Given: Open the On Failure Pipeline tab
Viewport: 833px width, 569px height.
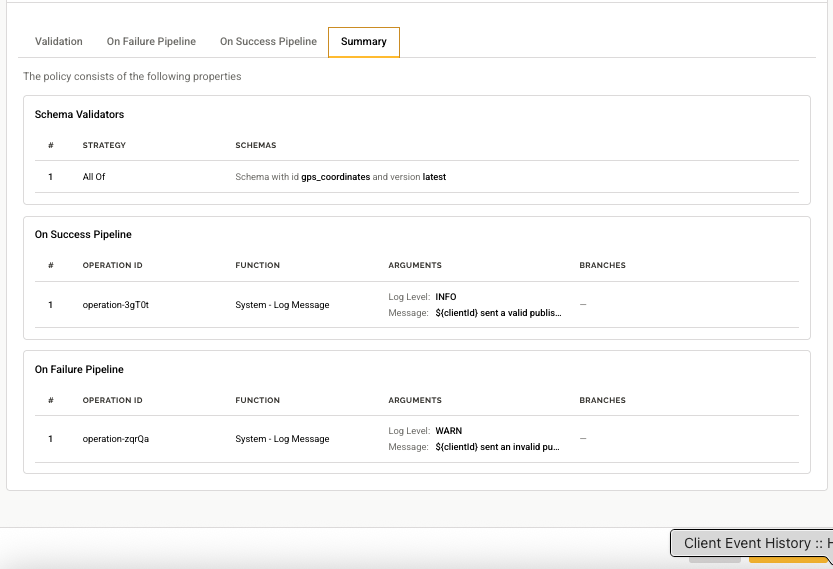Looking at the screenshot, I should (x=151, y=41).
